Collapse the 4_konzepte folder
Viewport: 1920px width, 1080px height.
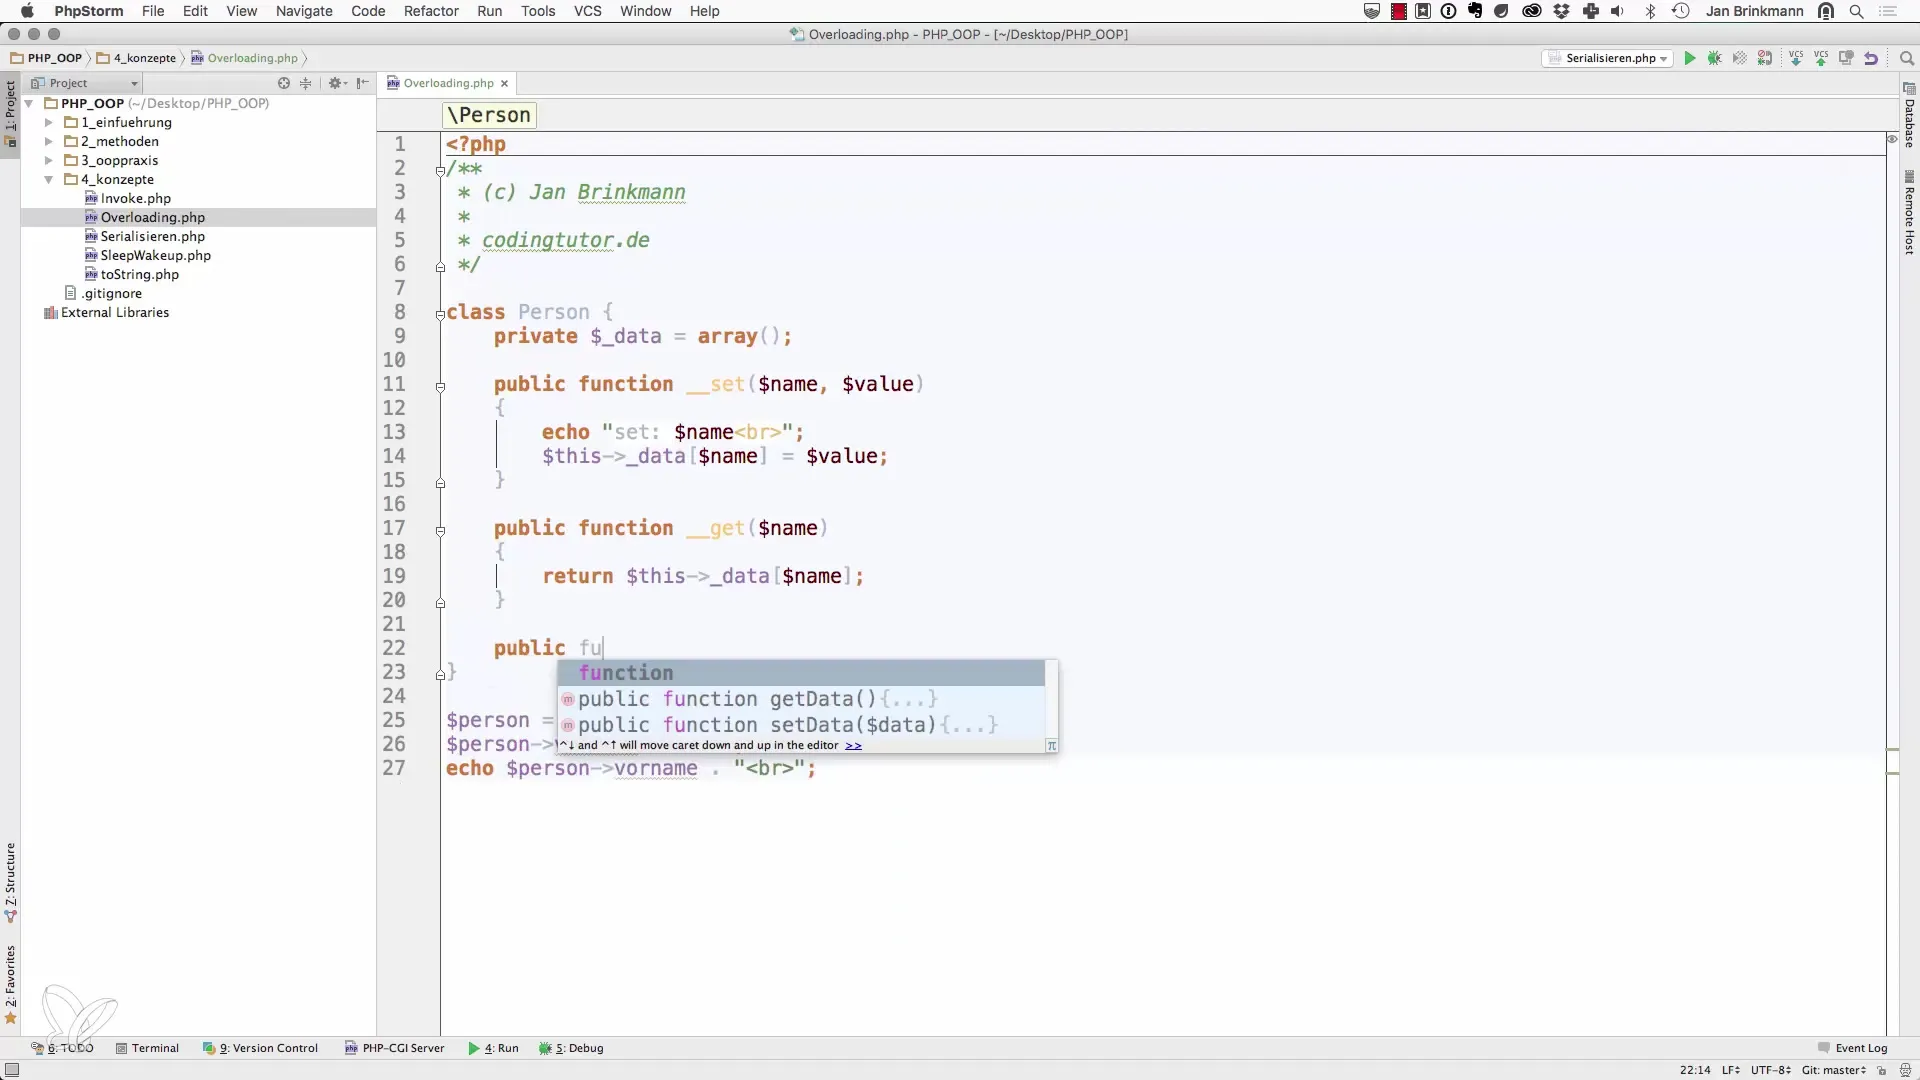click(48, 179)
